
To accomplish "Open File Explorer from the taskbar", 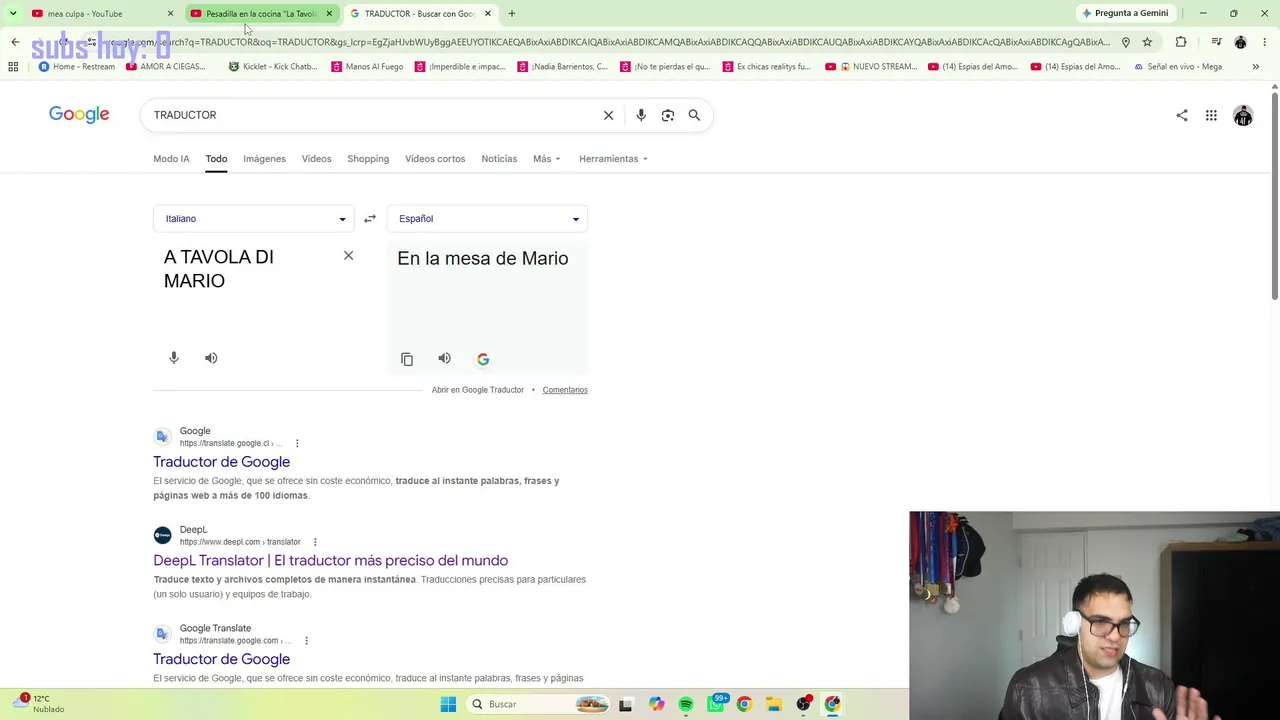I will 774,704.
